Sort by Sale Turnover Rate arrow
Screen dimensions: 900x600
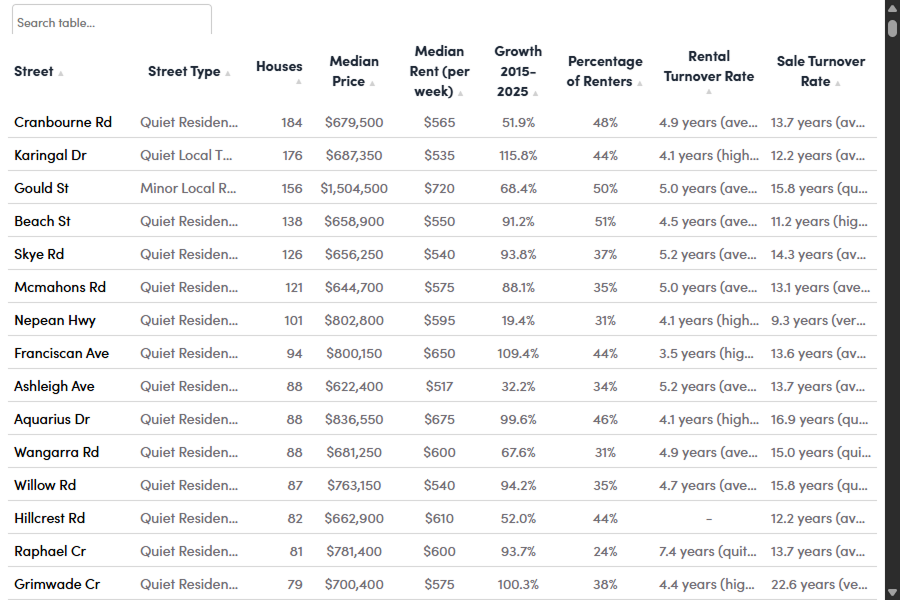point(839,83)
